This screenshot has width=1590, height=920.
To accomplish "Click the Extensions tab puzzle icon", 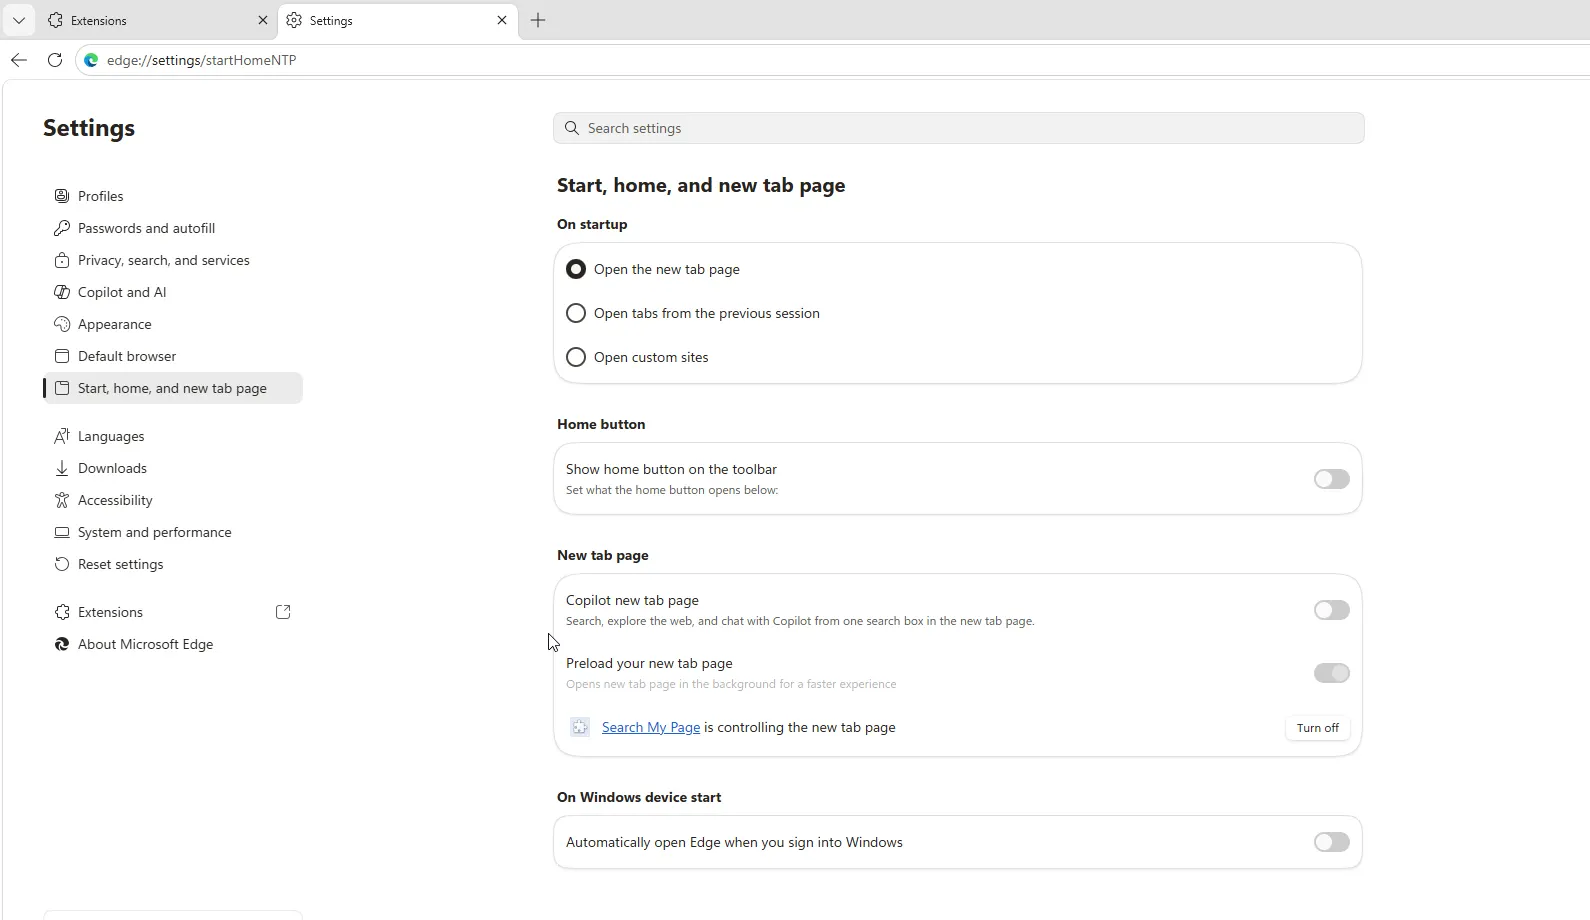I will coord(55,20).
